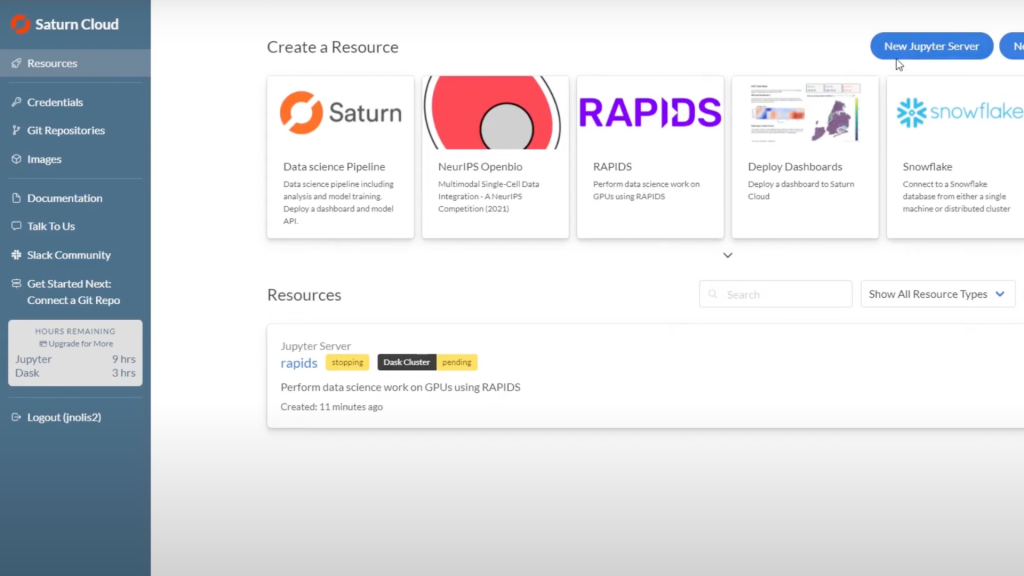Click the New Jupyter Server button
This screenshot has height=576, width=1024.
(x=931, y=46)
